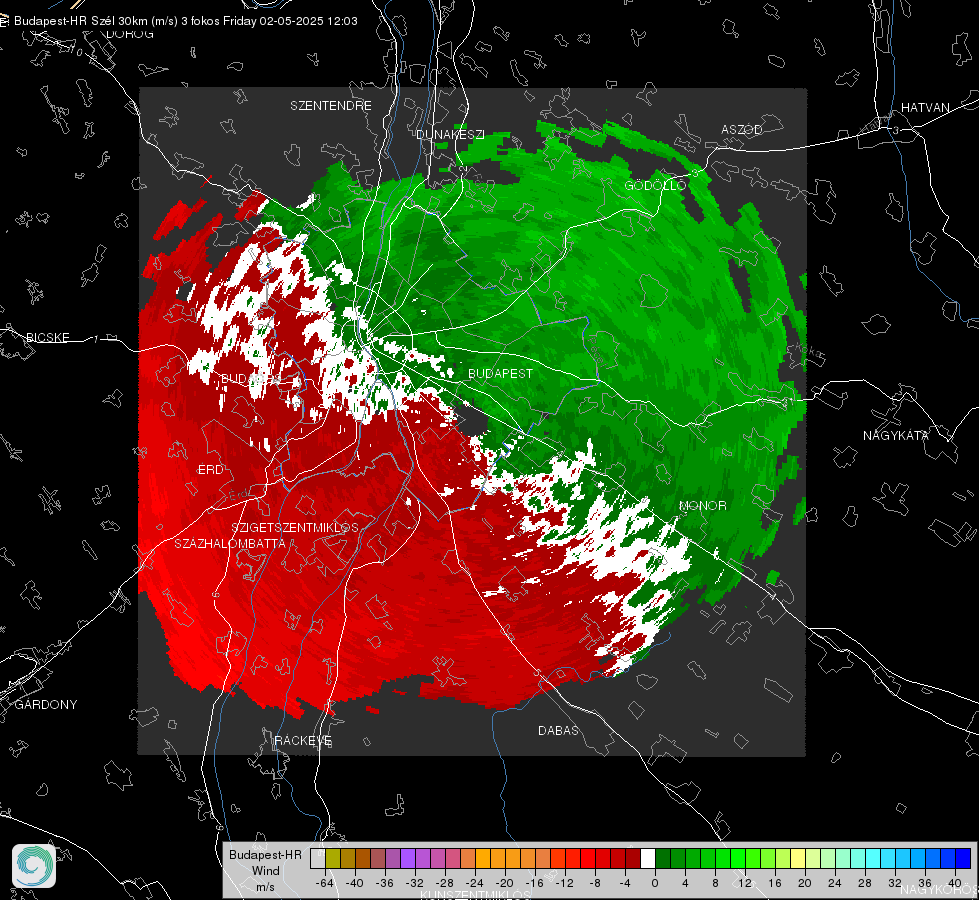979x900 pixels.
Task: Click the HATVAN label
Action: point(925,107)
